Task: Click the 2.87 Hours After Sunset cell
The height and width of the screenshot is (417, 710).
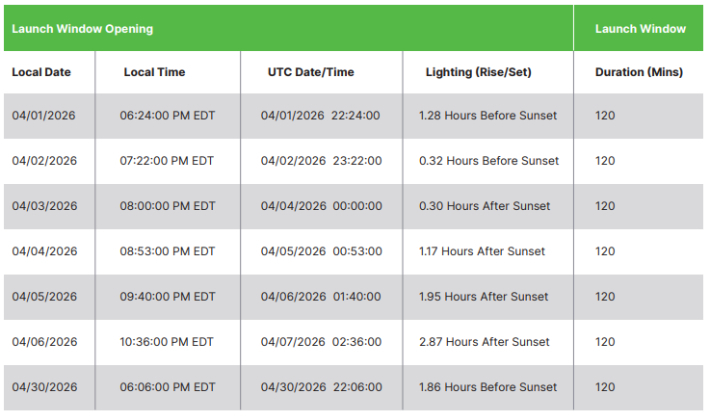Action: point(484,342)
